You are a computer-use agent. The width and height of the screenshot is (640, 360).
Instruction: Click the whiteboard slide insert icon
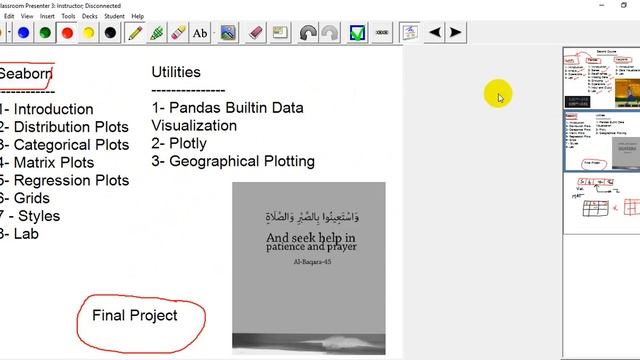coord(280,33)
